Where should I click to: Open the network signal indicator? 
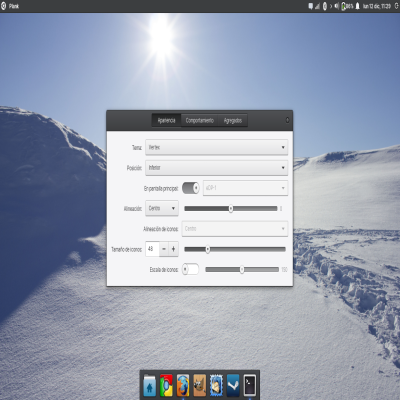coord(317,6)
